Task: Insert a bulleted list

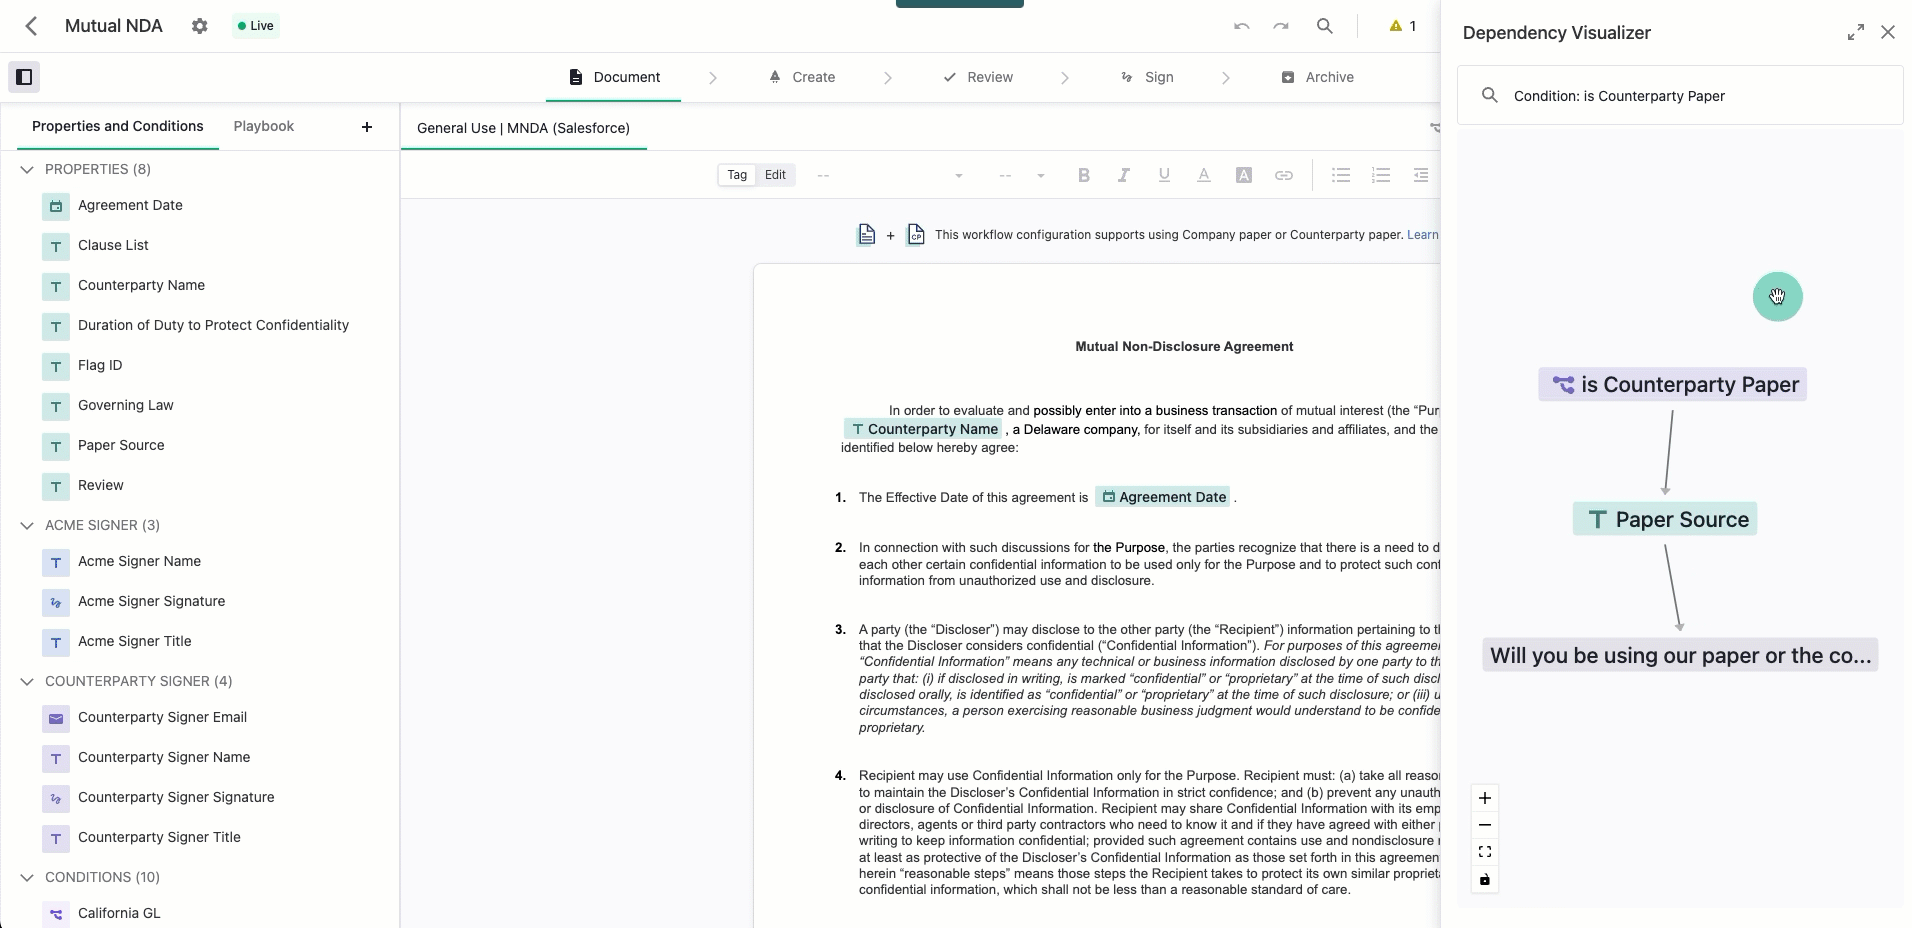Action: (x=1341, y=175)
